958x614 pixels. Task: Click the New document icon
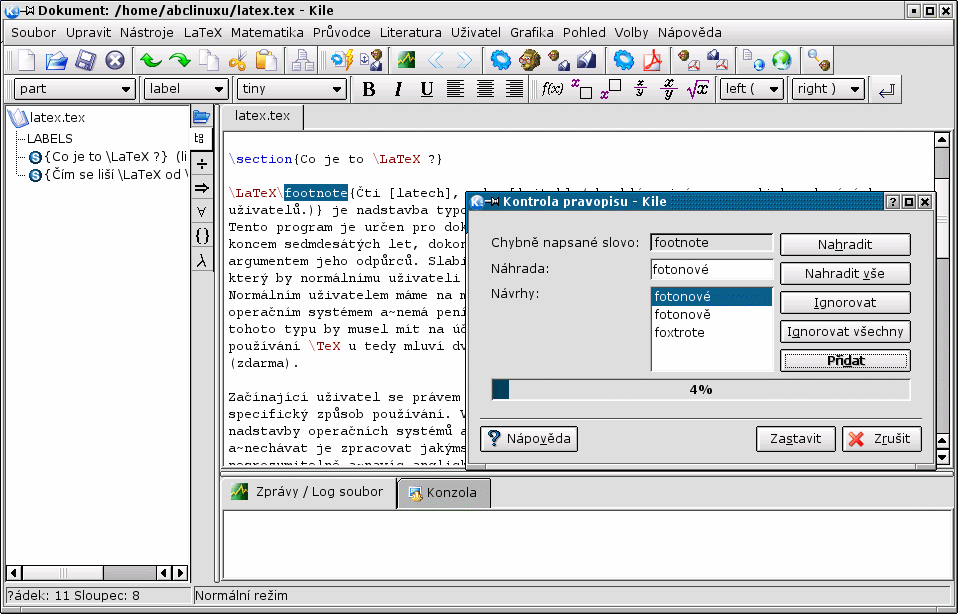pyautogui.click(x=26, y=60)
